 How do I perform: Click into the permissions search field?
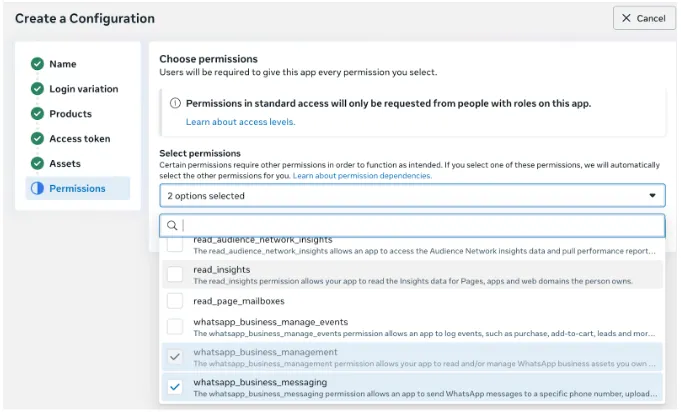click(x=420, y=226)
